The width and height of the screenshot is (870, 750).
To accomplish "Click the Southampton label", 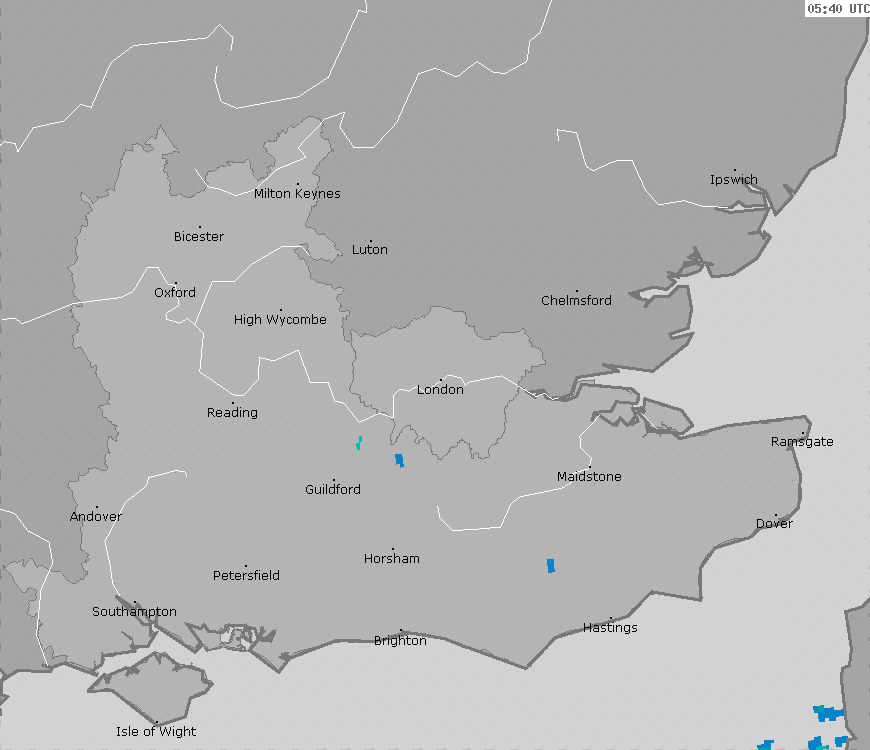I will (x=135, y=611).
